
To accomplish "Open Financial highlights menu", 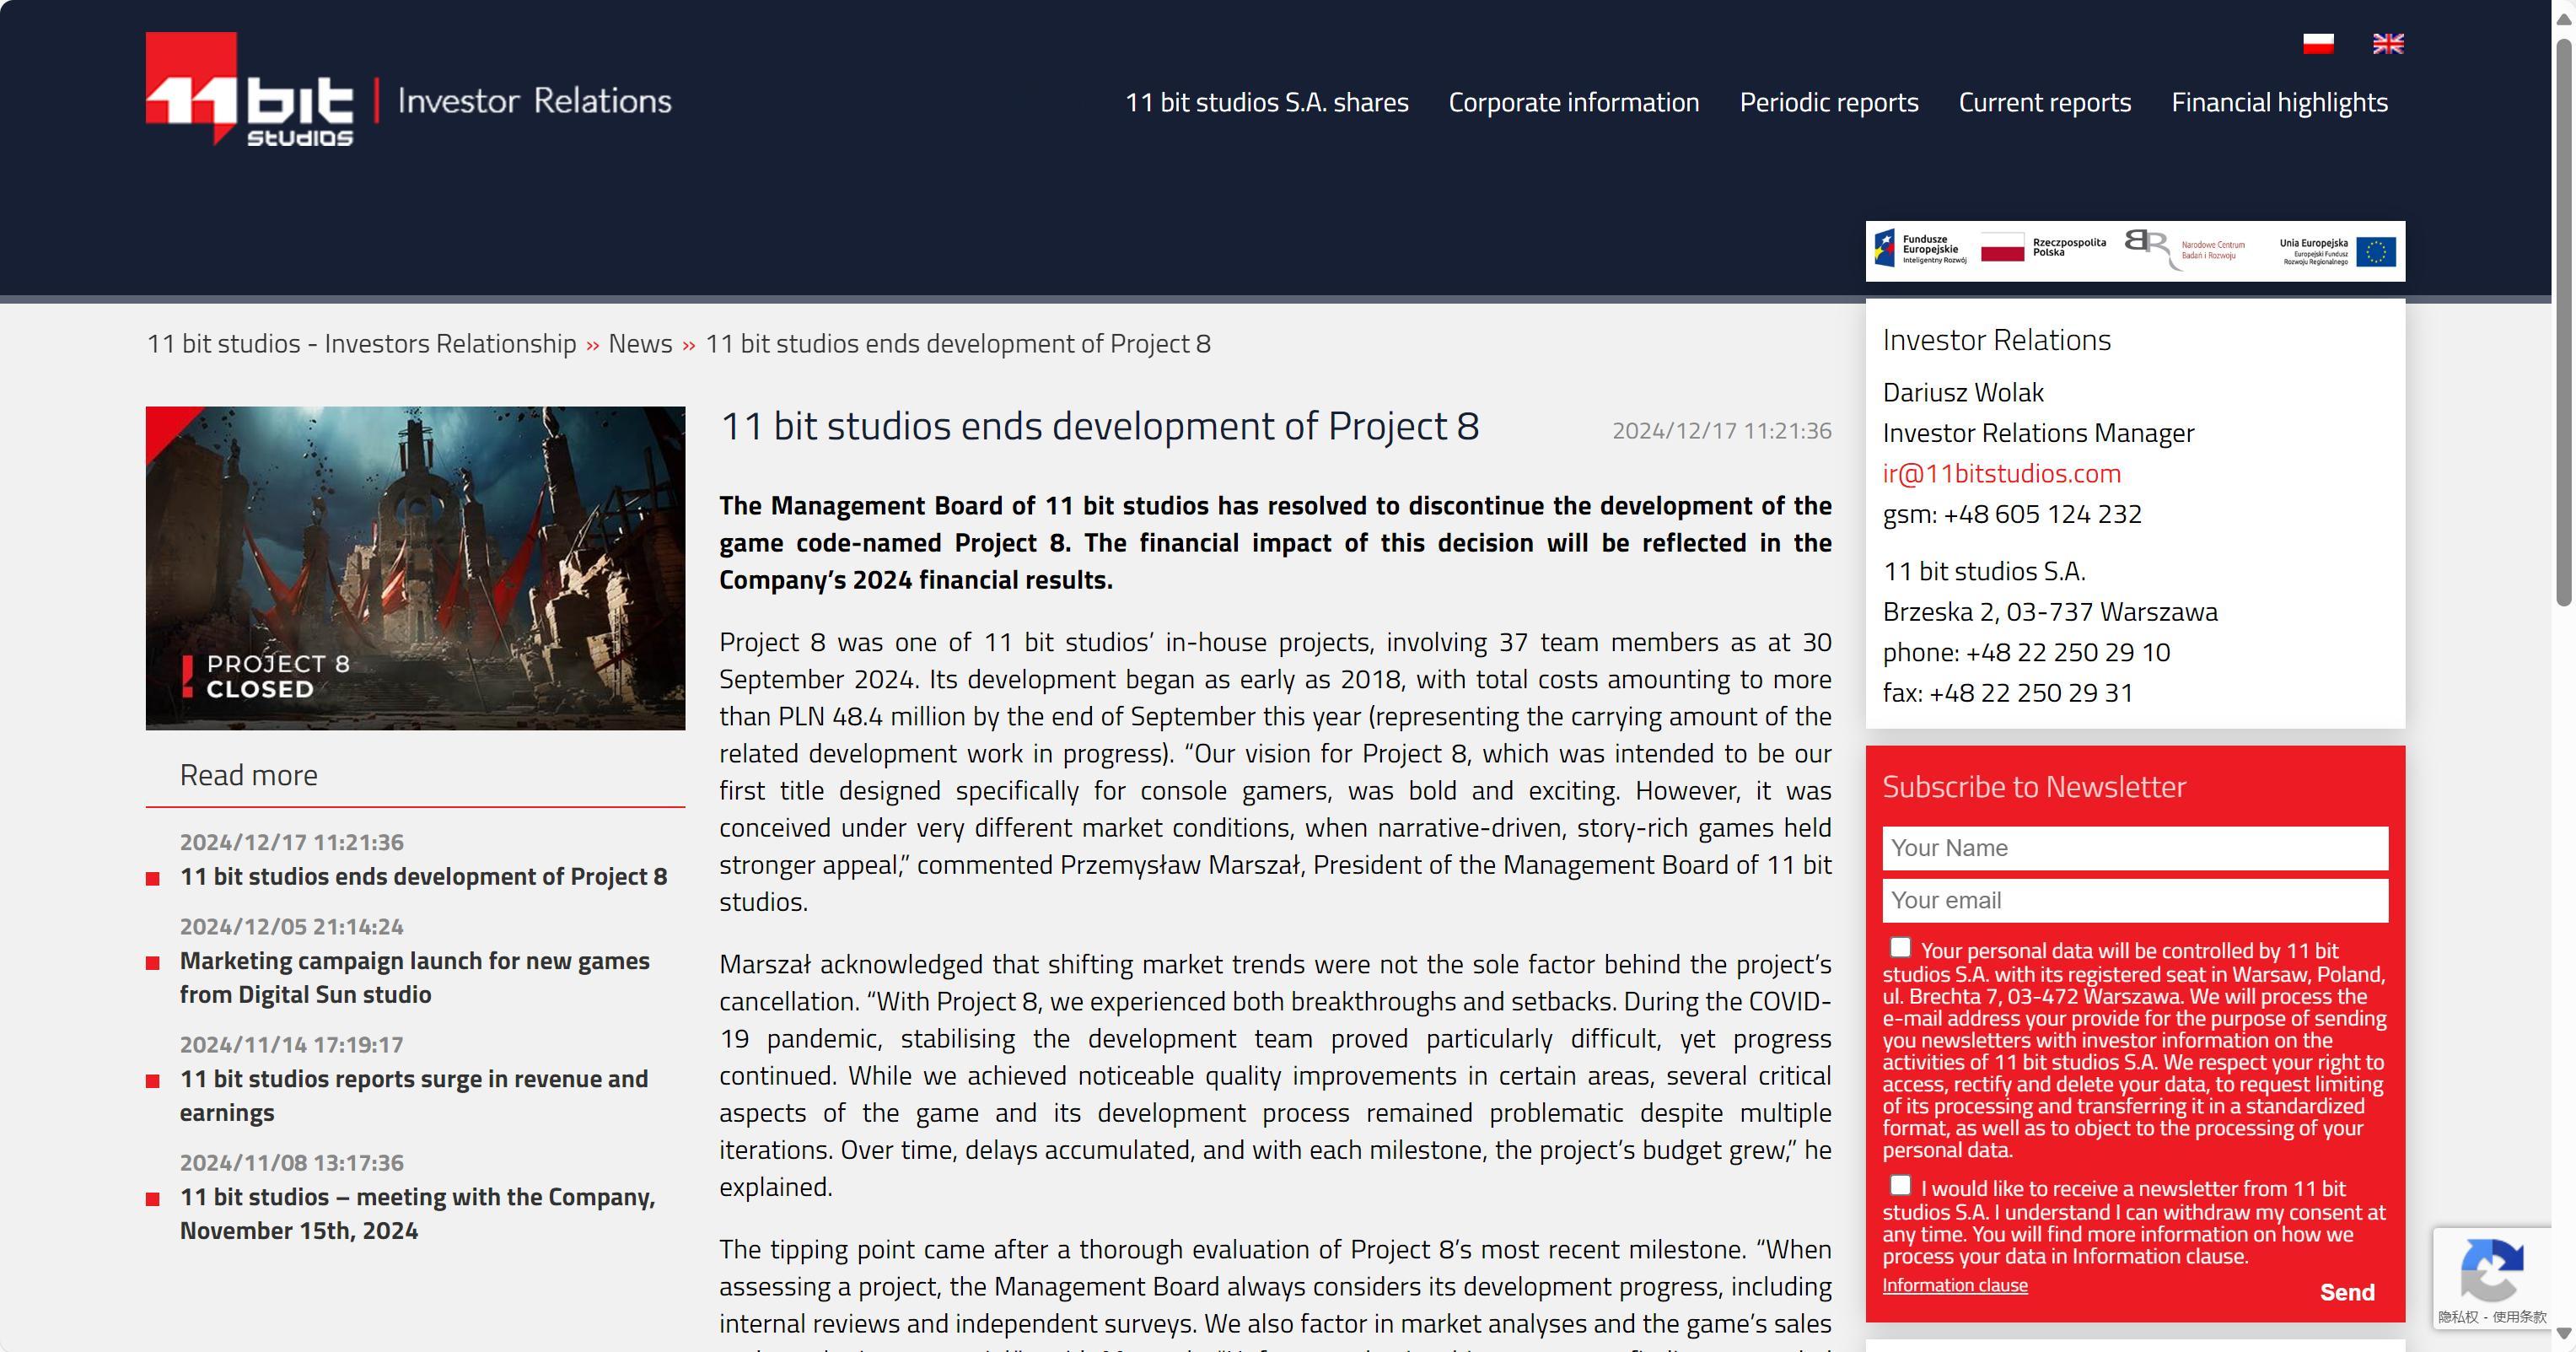I will (2279, 102).
